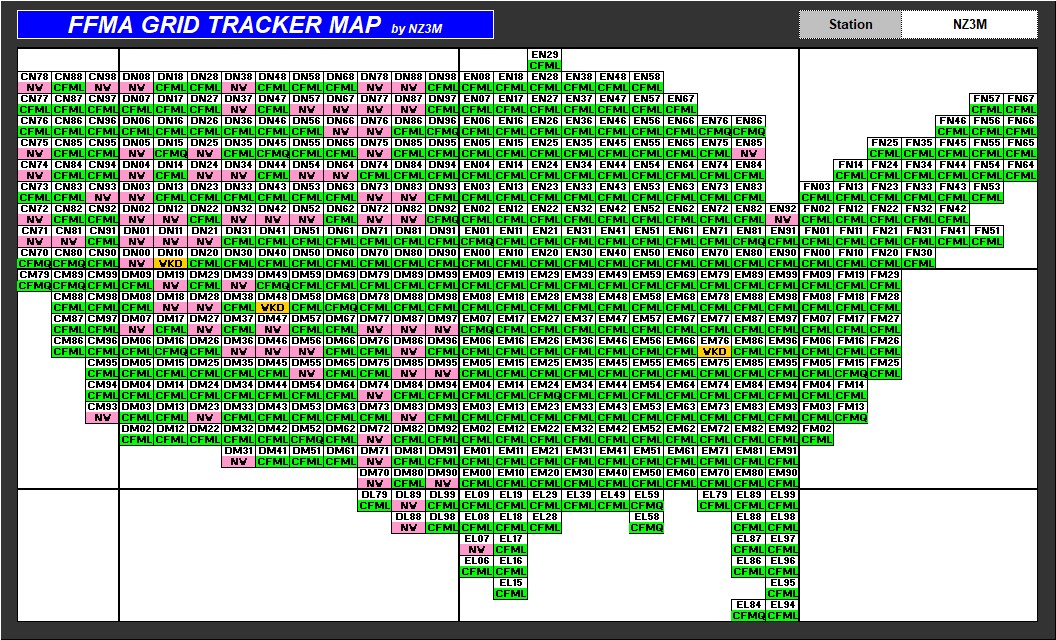This screenshot has height=640, width=1056.
Task: Click the CM93 grid cell
Action: coord(103,407)
